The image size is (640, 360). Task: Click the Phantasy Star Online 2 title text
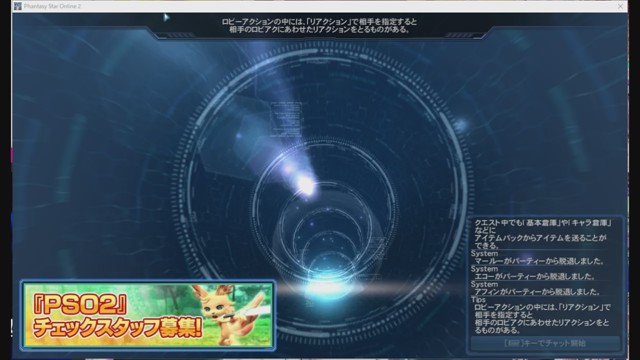(52, 6)
